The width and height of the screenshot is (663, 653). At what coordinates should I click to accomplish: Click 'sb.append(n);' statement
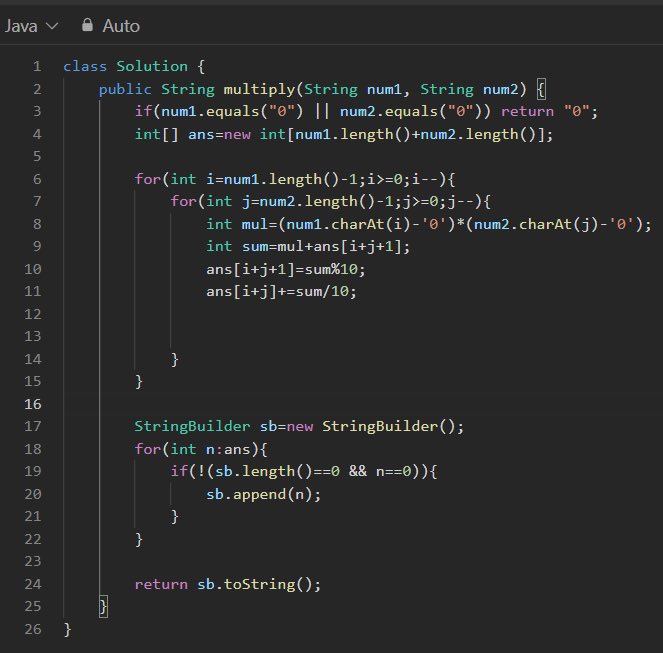tap(263, 494)
